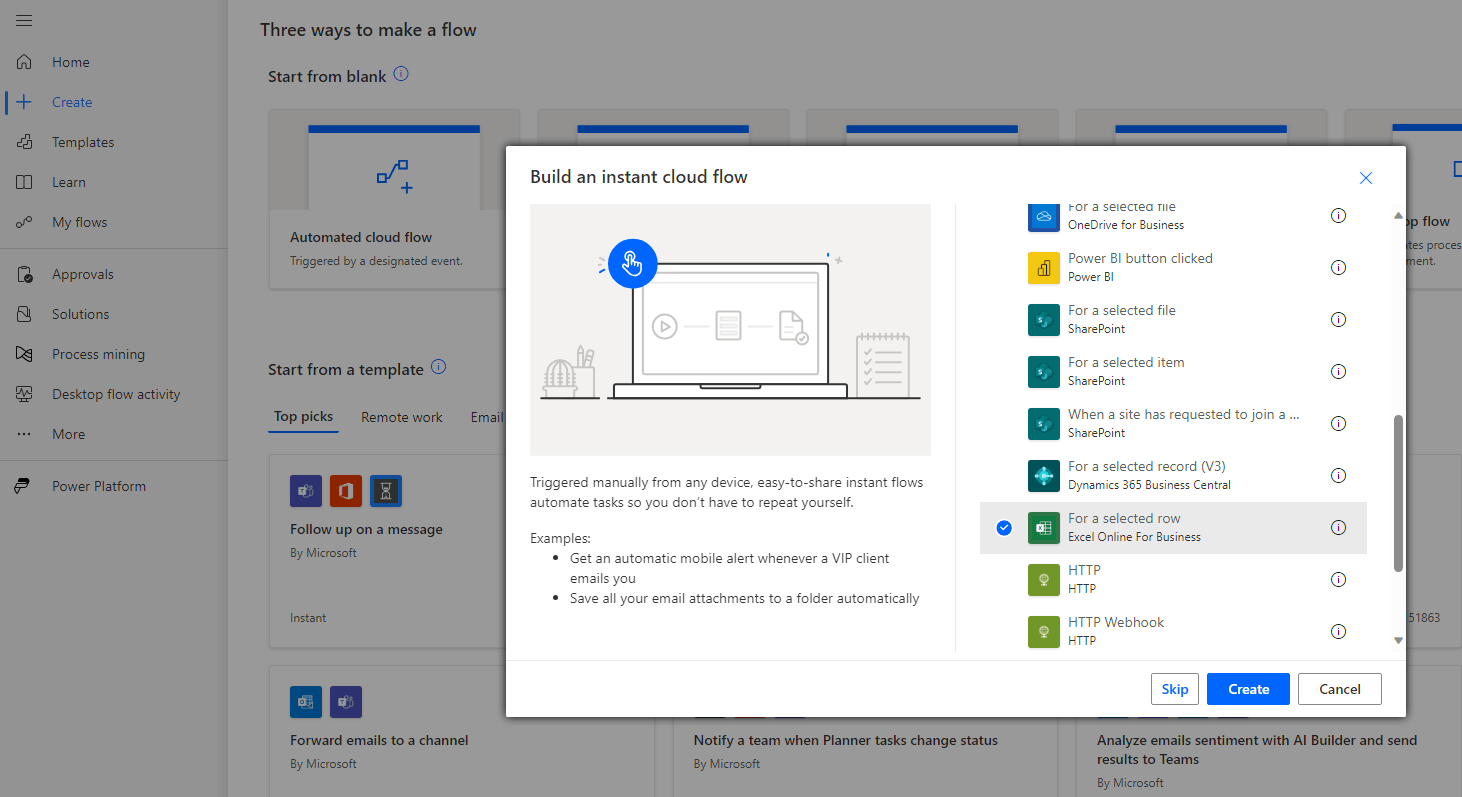
Task: Click the trigger list scrollbar thumb
Action: [x=1398, y=494]
